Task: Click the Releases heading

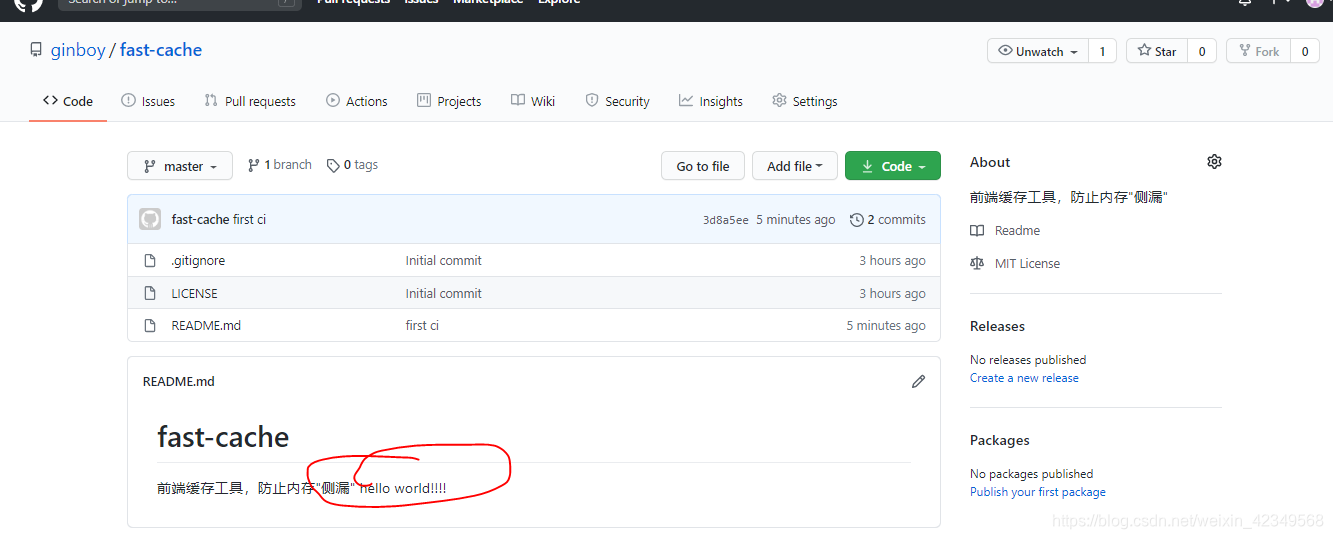Action: point(997,326)
